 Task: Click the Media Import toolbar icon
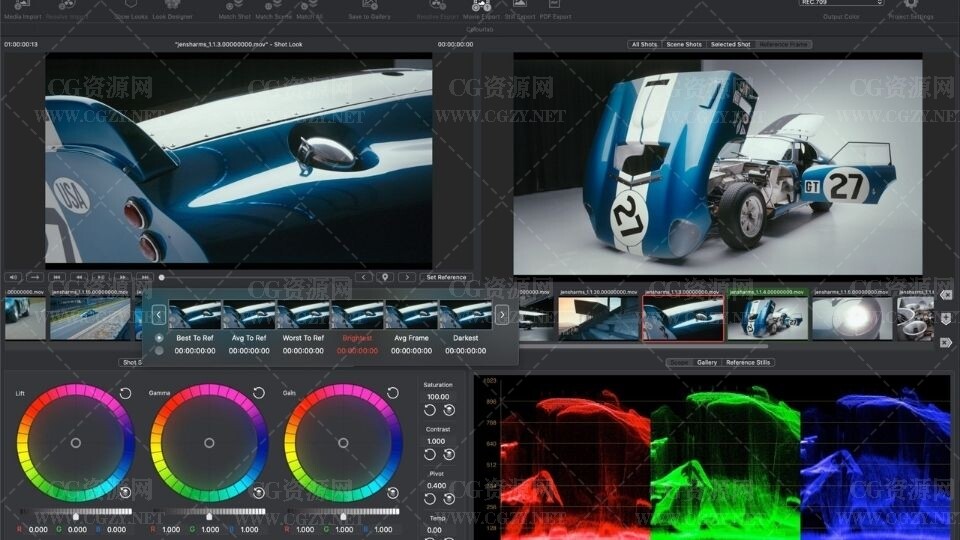[24, 6]
